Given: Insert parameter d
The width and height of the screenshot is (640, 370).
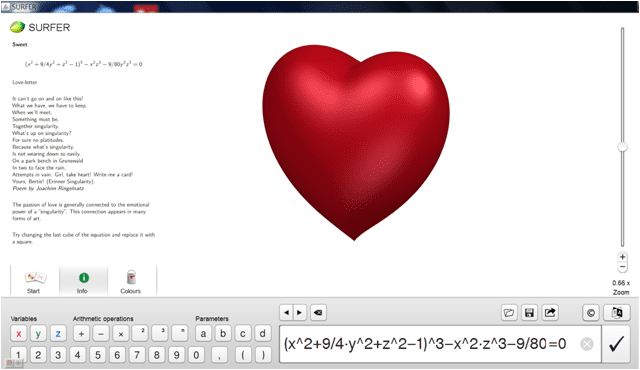Looking at the screenshot, I should click(x=262, y=334).
